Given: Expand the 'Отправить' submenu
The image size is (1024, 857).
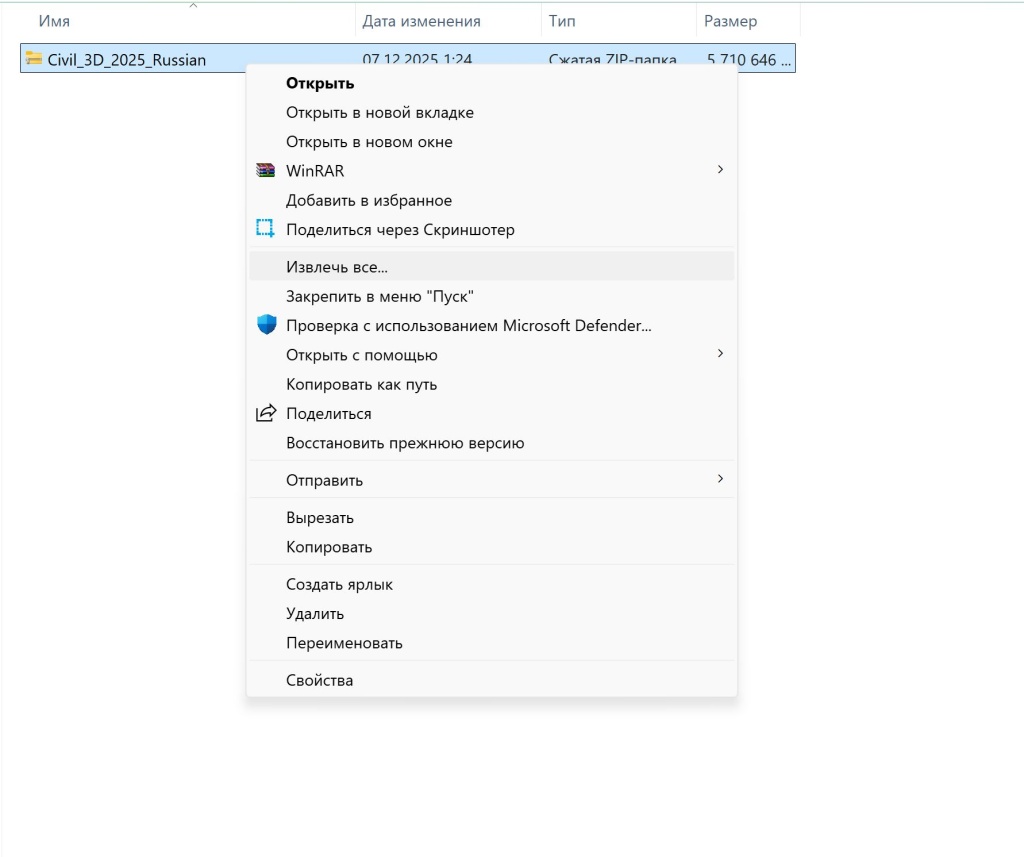Looking at the screenshot, I should point(721,479).
